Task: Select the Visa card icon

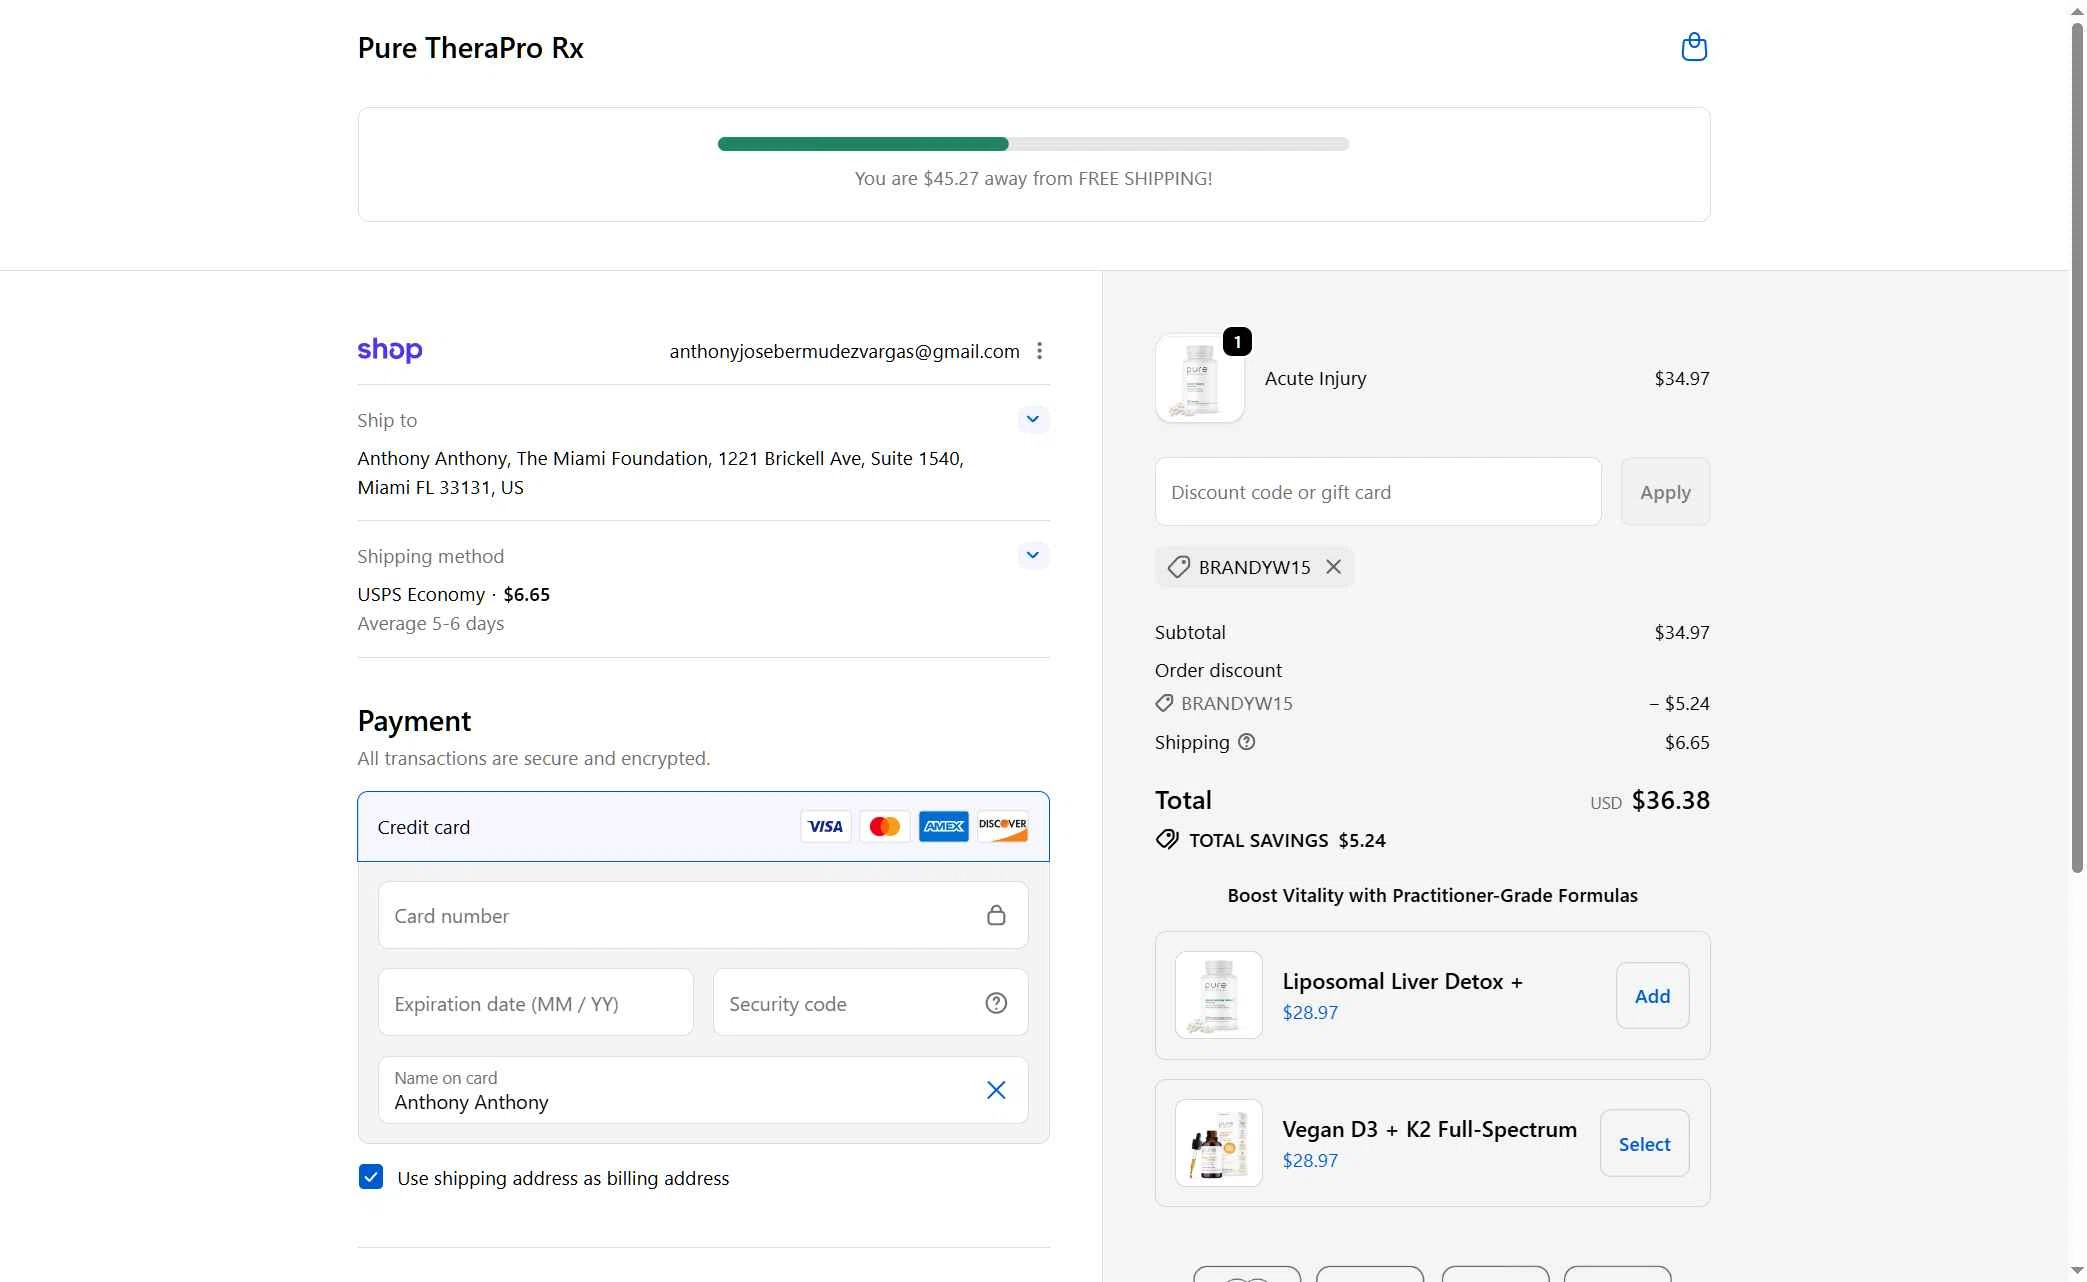Action: [x=825, y=826]
